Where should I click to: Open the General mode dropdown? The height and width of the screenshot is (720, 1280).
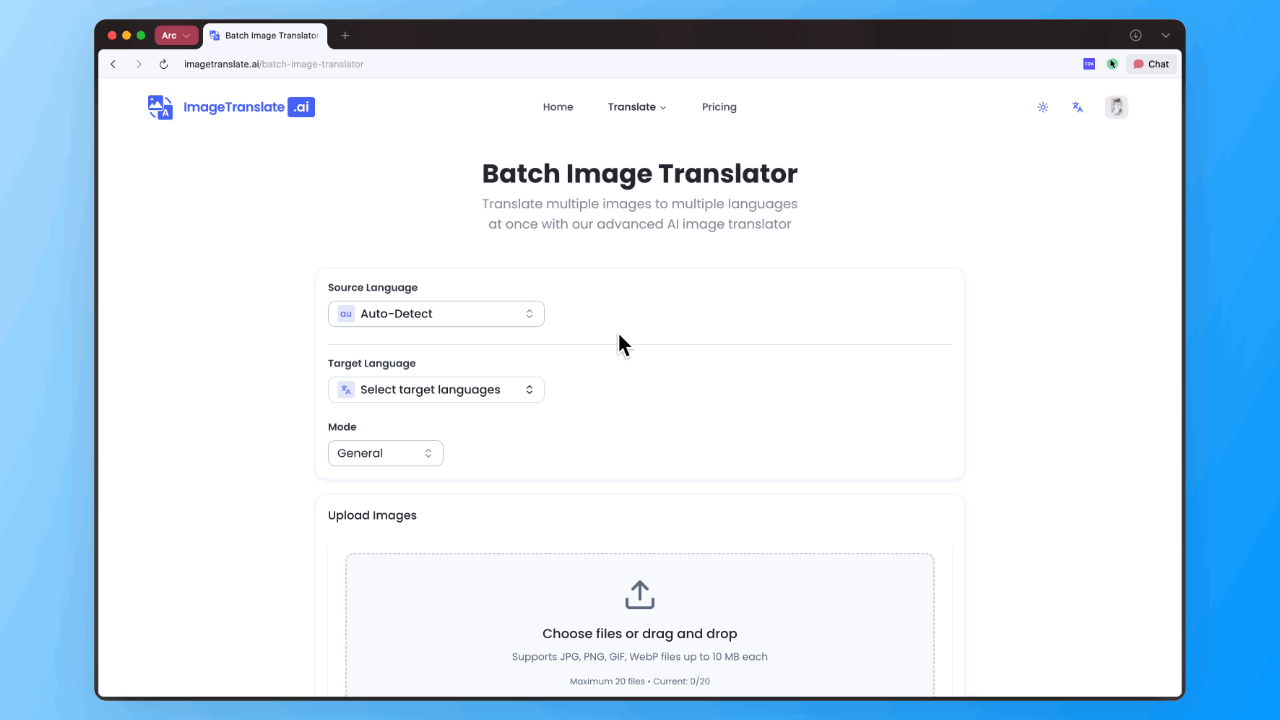tap(386, 453)
